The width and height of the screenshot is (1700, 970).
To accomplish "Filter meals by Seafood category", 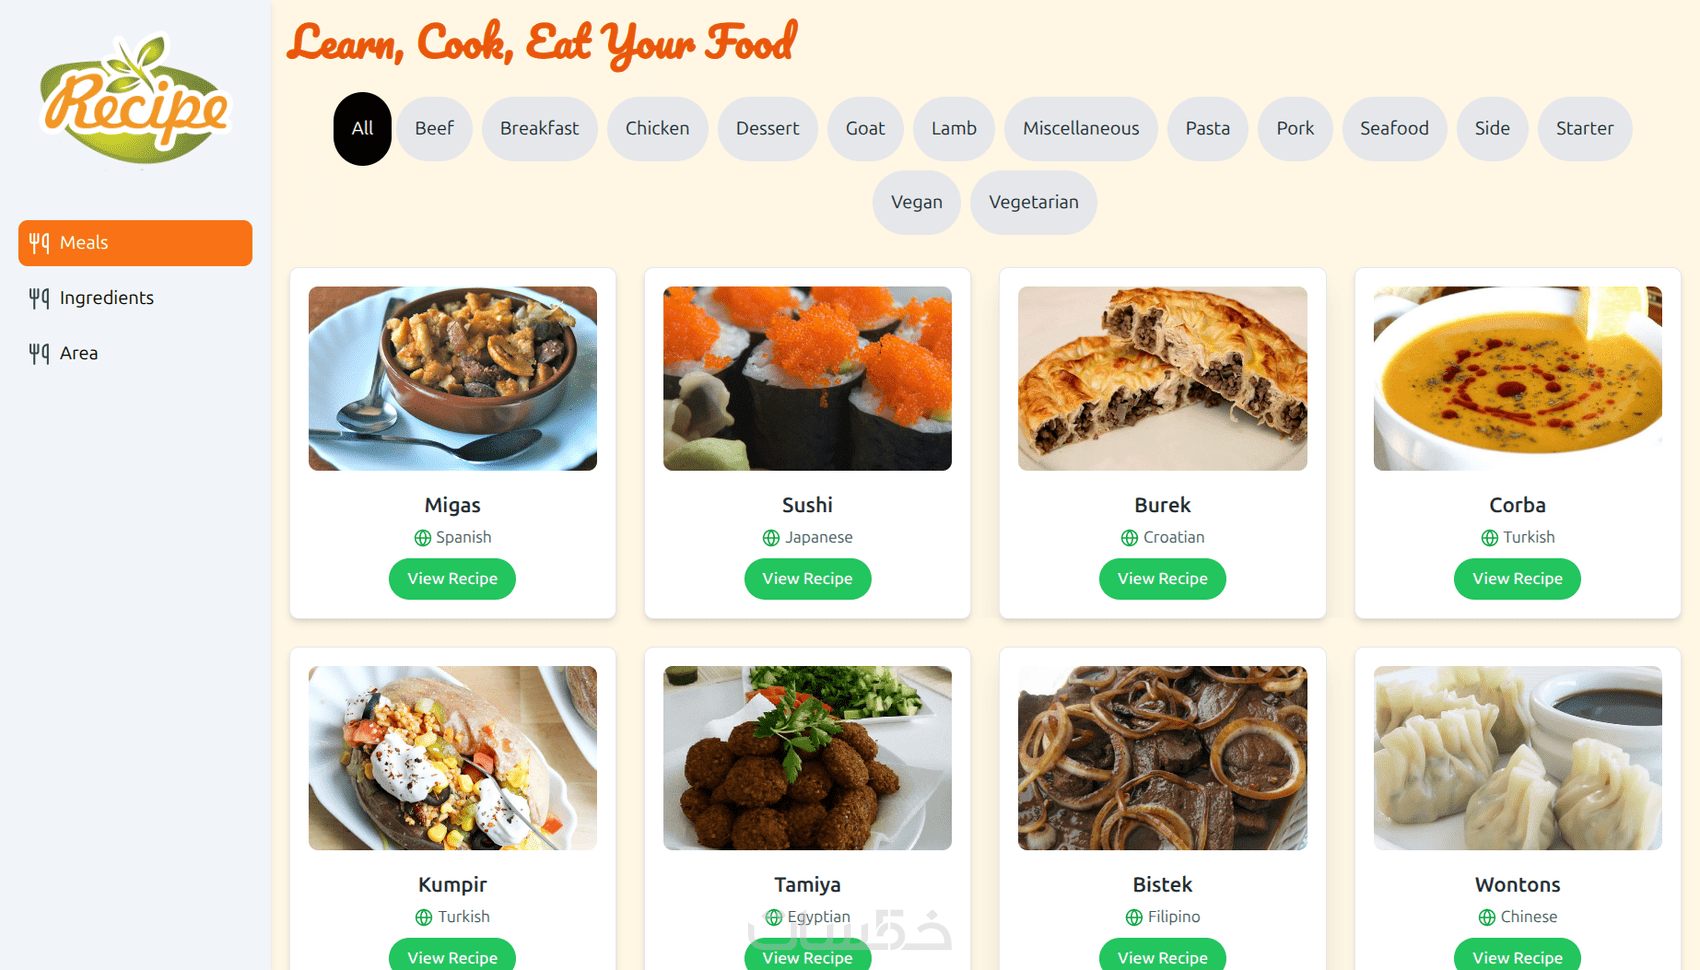I will click(1394, 128).
